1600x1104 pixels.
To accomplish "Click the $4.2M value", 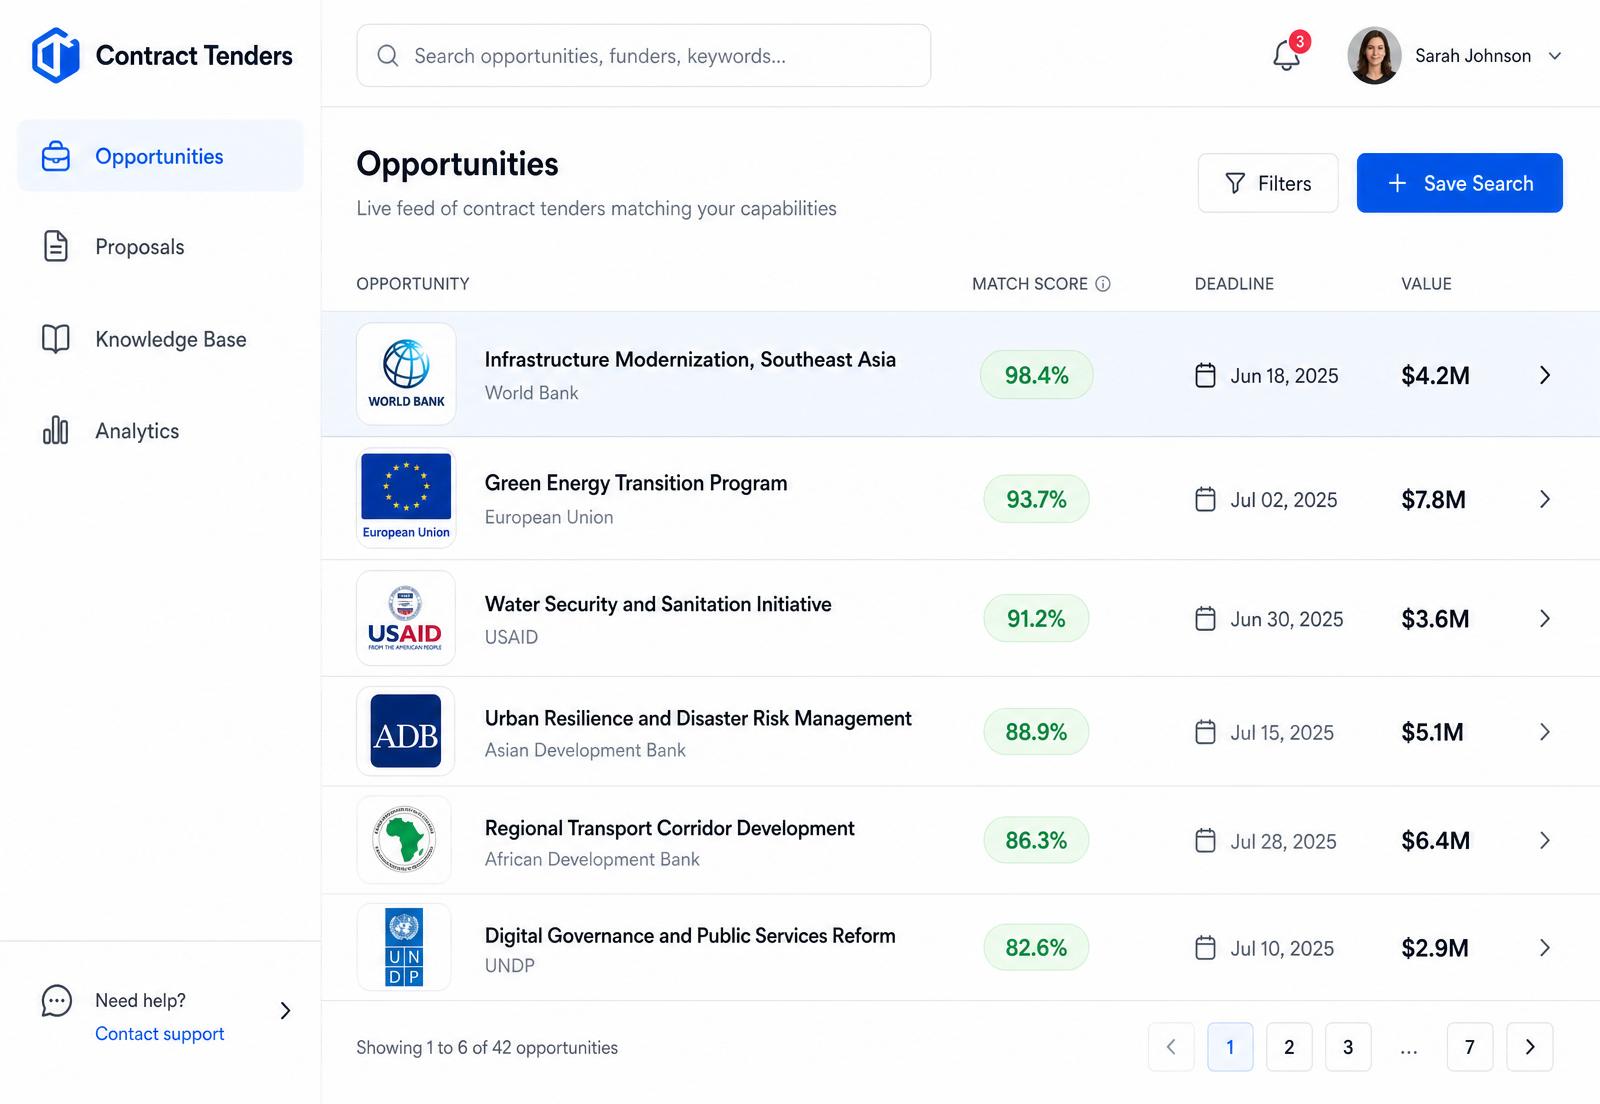I will click(x=1435, y=376).
